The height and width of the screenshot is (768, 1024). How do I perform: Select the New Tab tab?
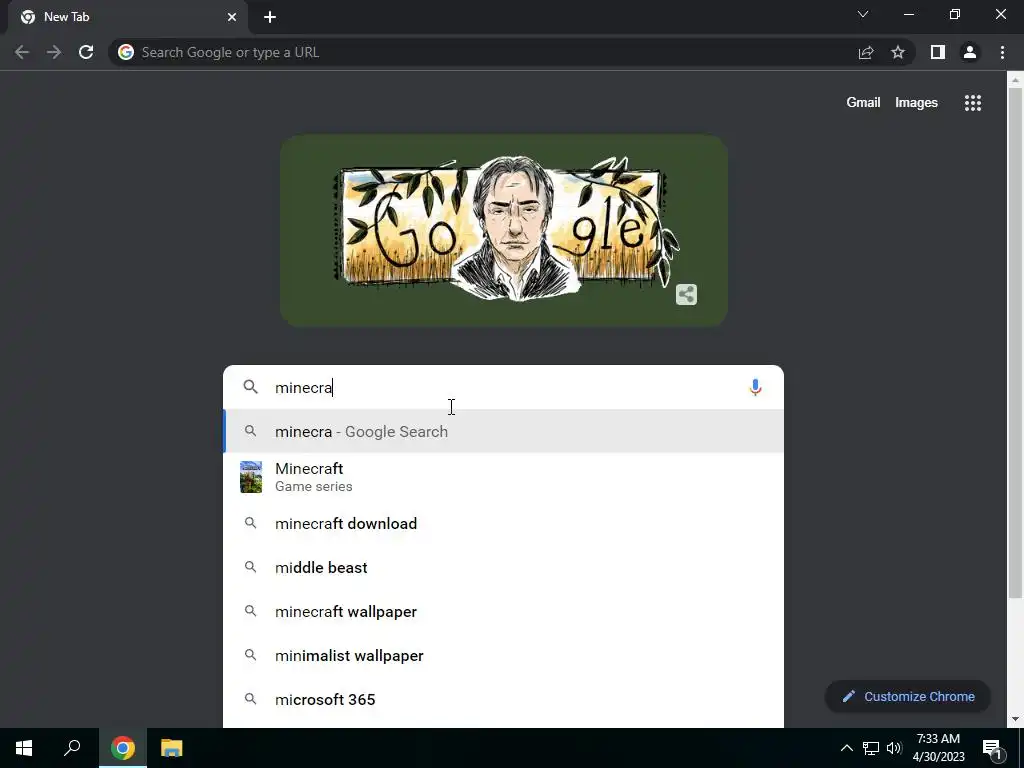(x=127, y=17)
